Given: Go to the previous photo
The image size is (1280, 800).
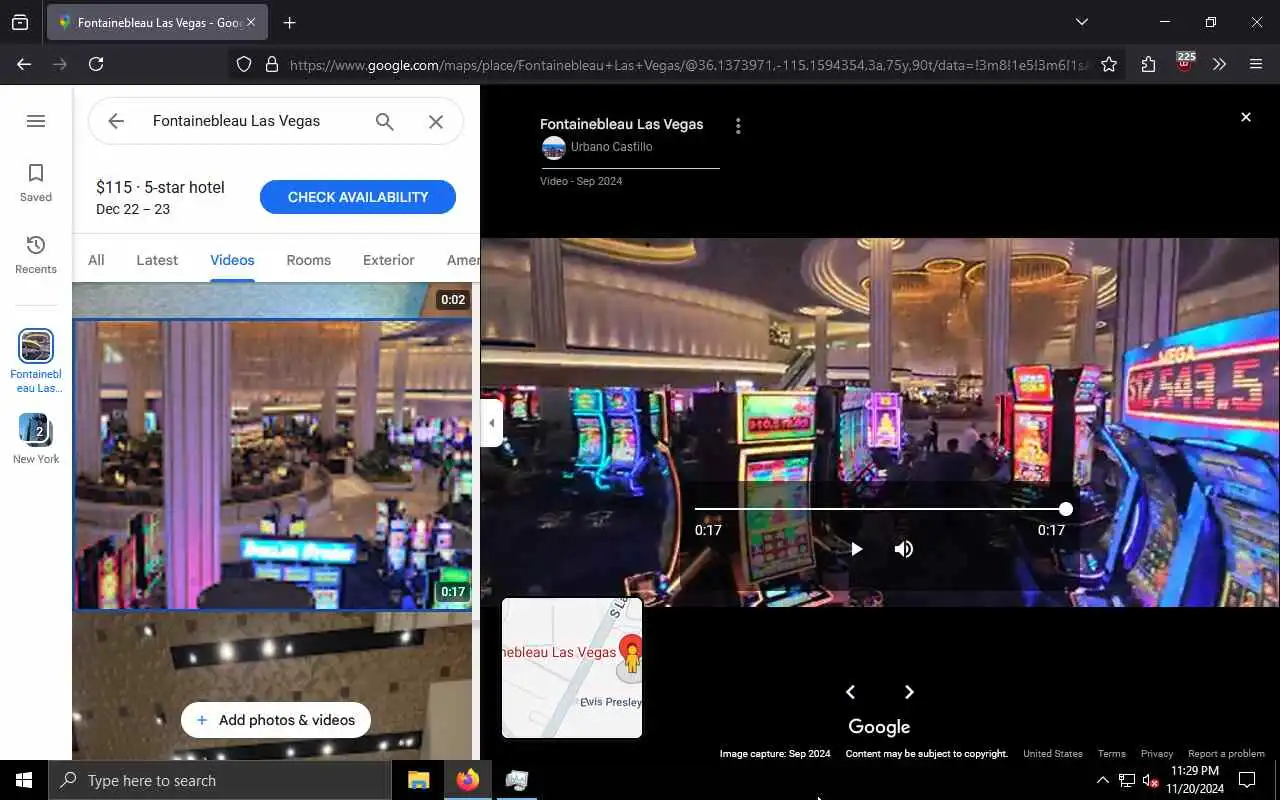Looking at the screenshot, I should coord(850,692).
